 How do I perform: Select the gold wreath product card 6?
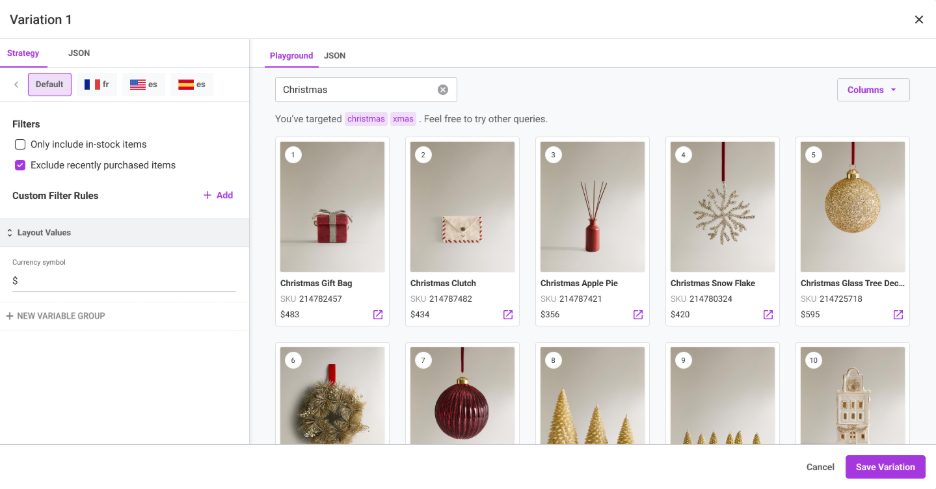[332, 395]
